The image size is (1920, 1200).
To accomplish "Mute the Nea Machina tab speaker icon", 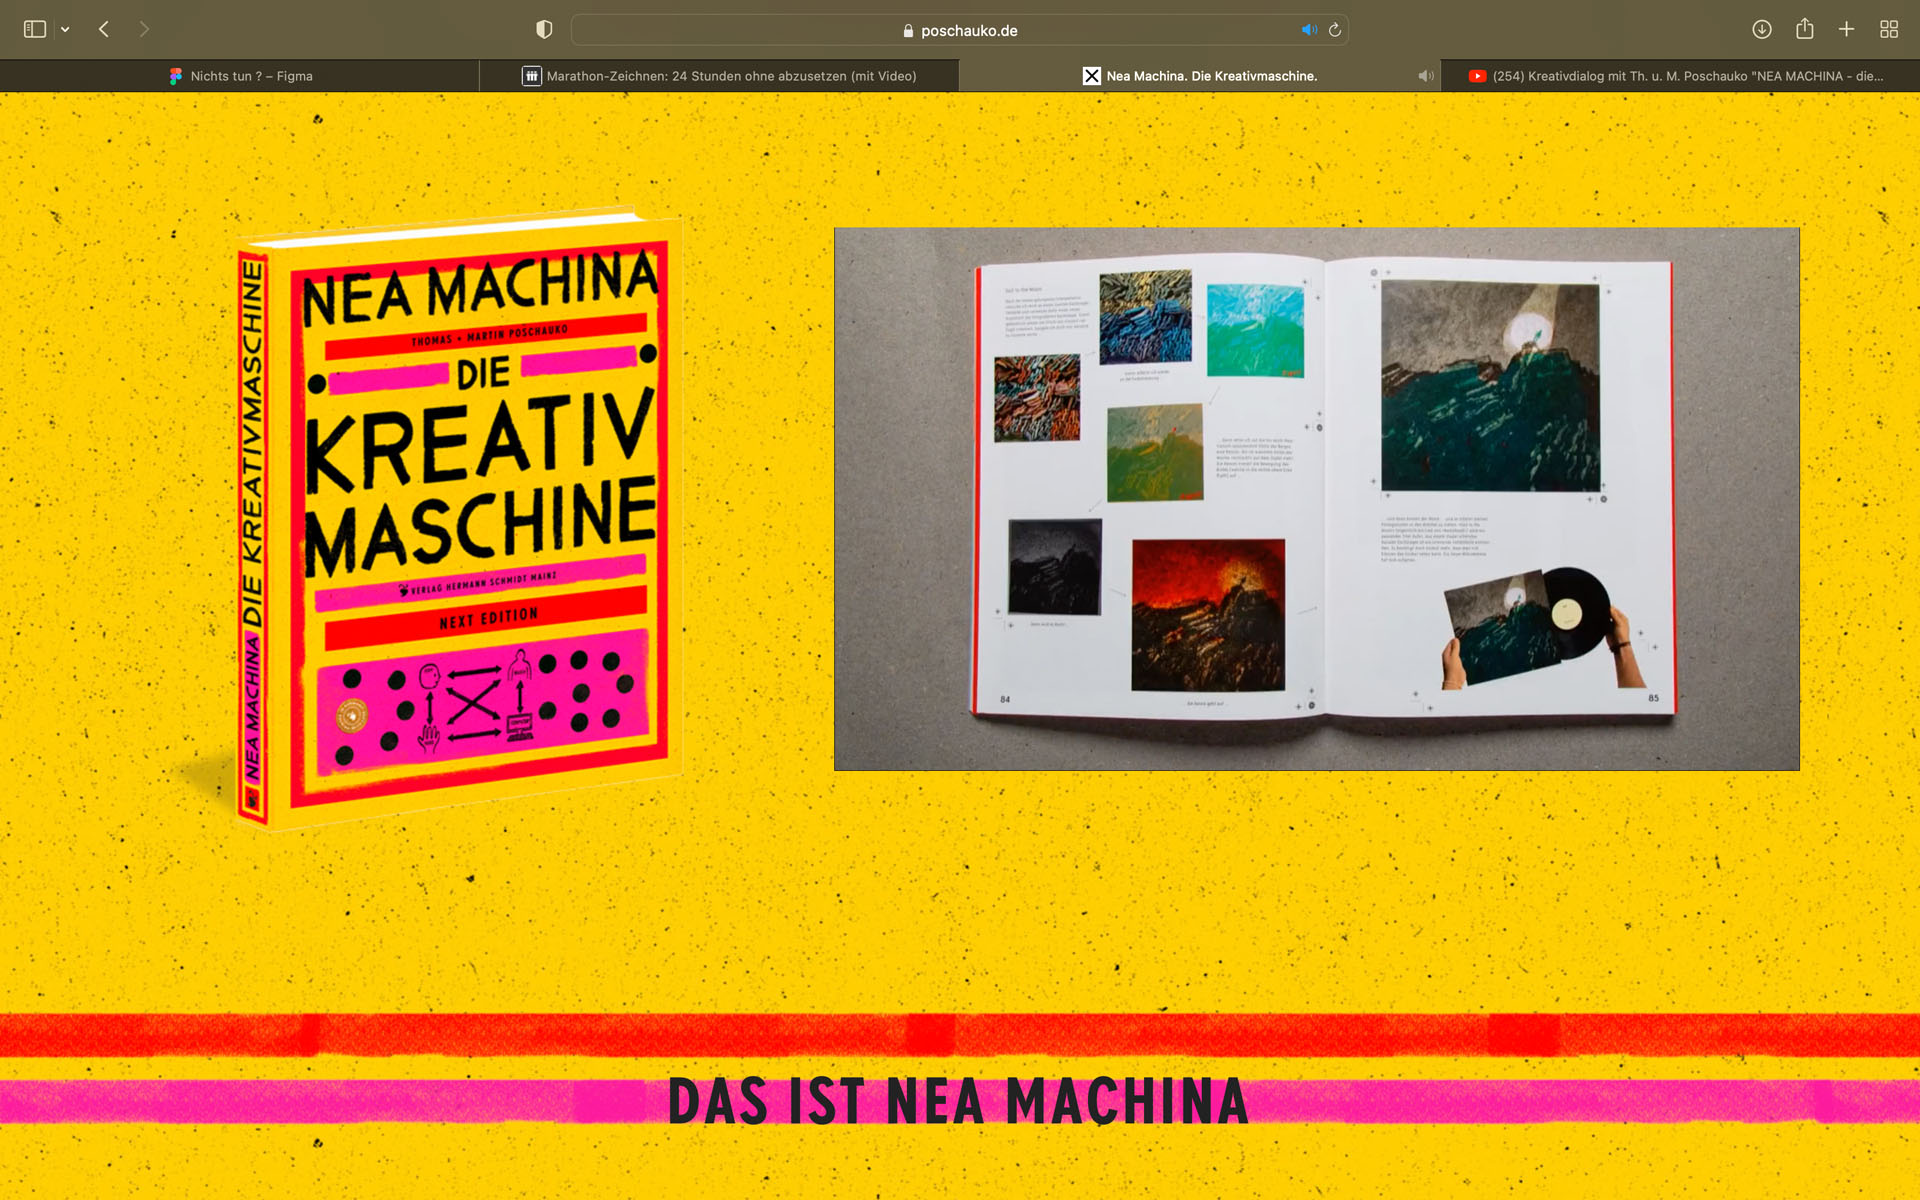I will (x=1426, y=76).
